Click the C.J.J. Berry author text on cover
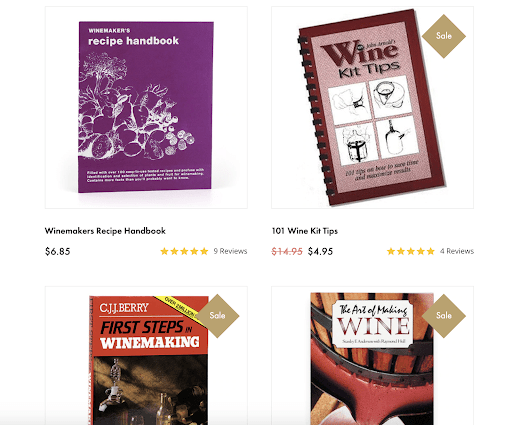 (124, 308)
